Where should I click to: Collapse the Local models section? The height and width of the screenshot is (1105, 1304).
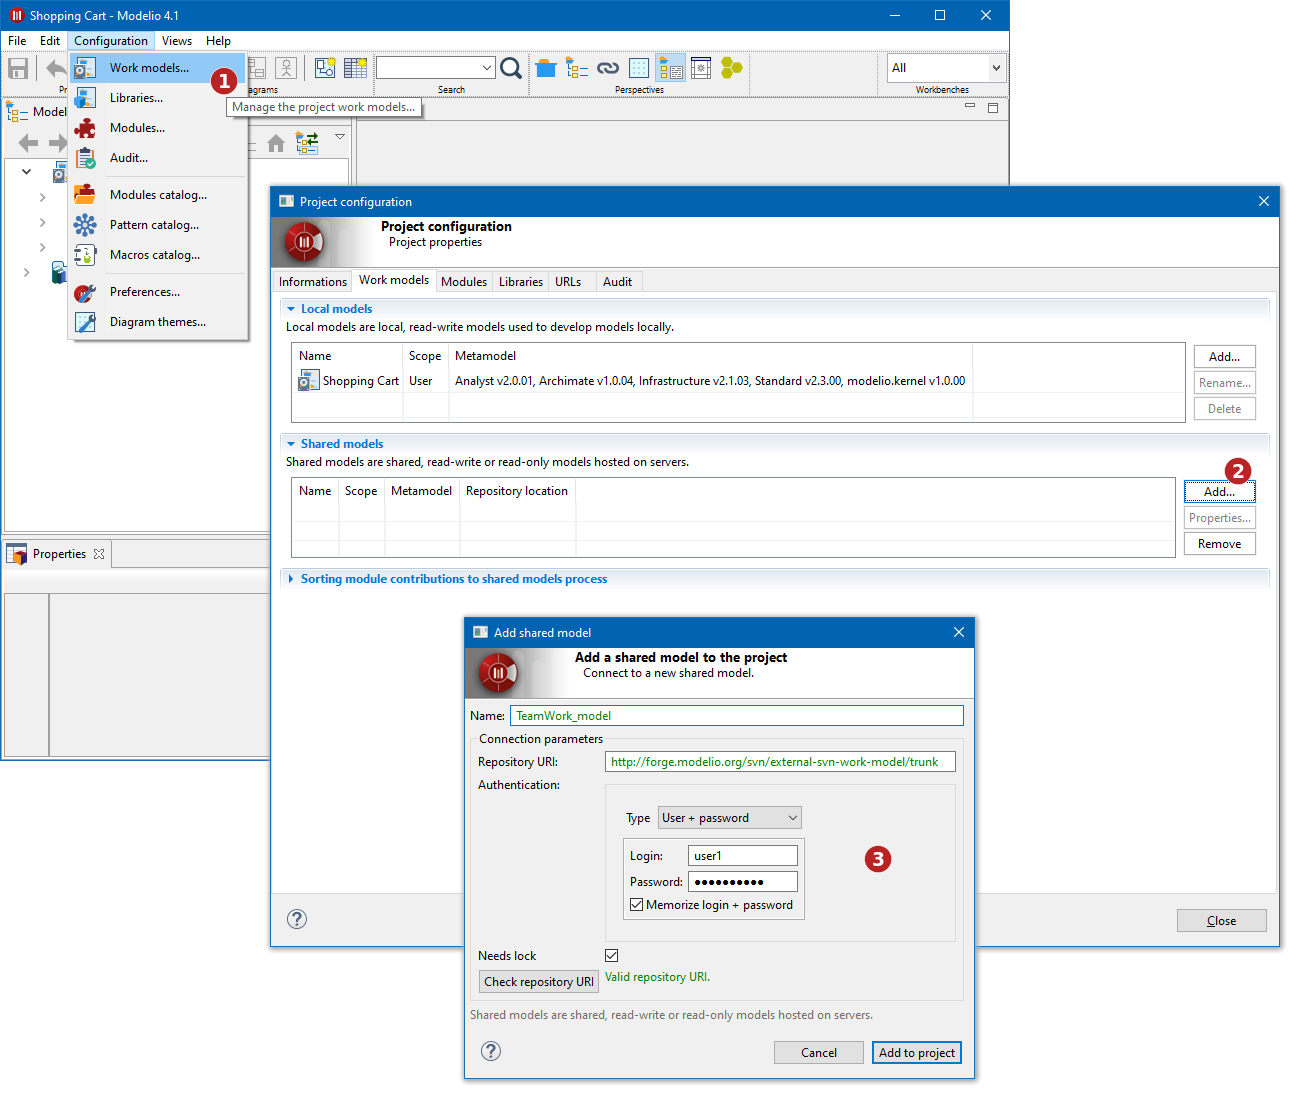291,309
